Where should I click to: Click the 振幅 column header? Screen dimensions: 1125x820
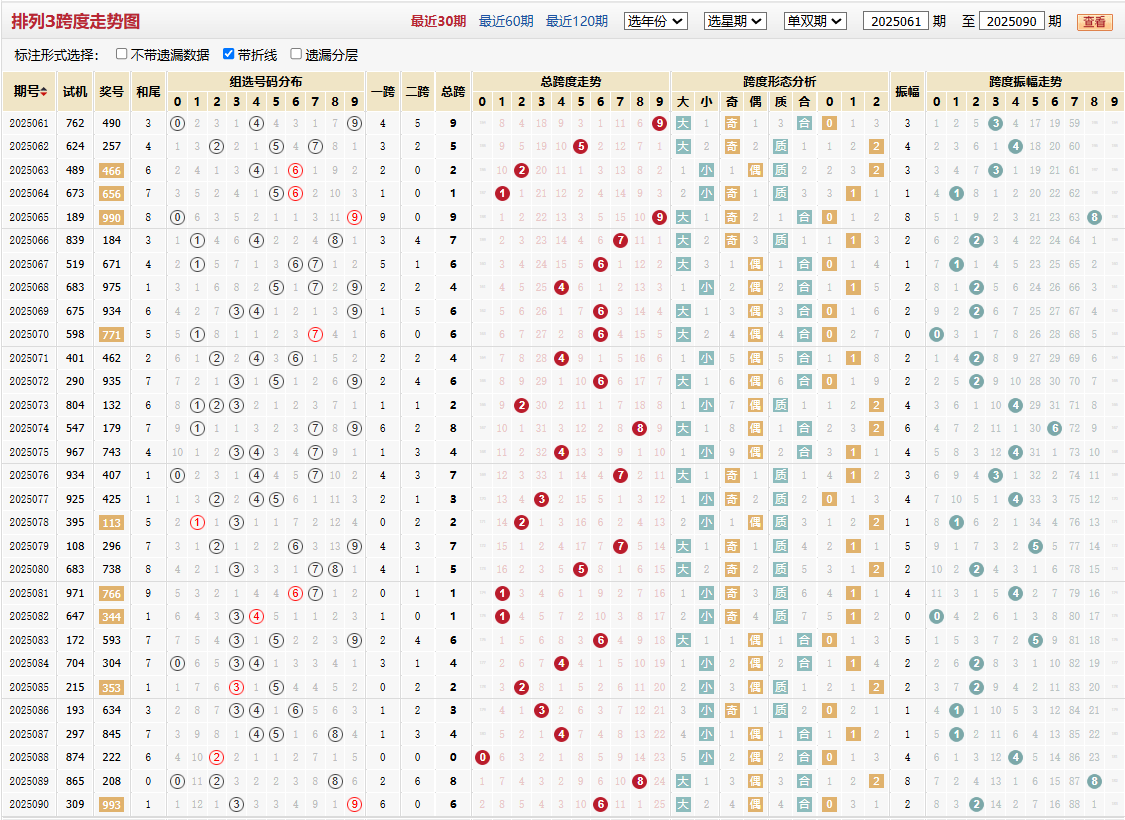[908, 92]
